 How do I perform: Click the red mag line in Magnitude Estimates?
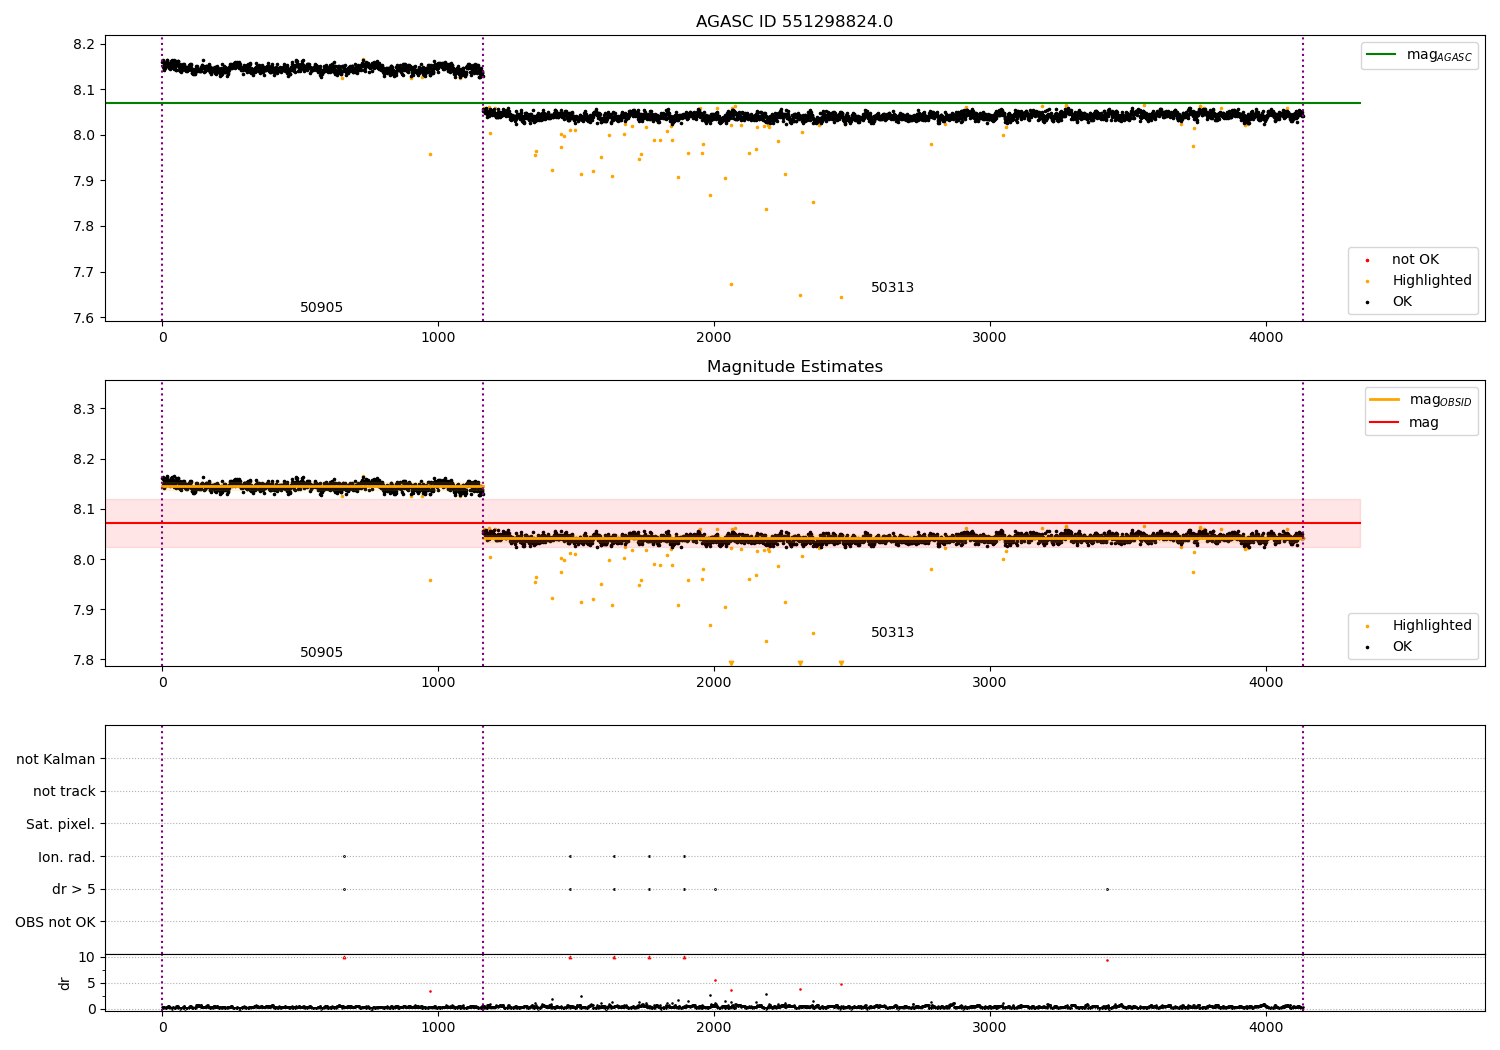[732, 523]
